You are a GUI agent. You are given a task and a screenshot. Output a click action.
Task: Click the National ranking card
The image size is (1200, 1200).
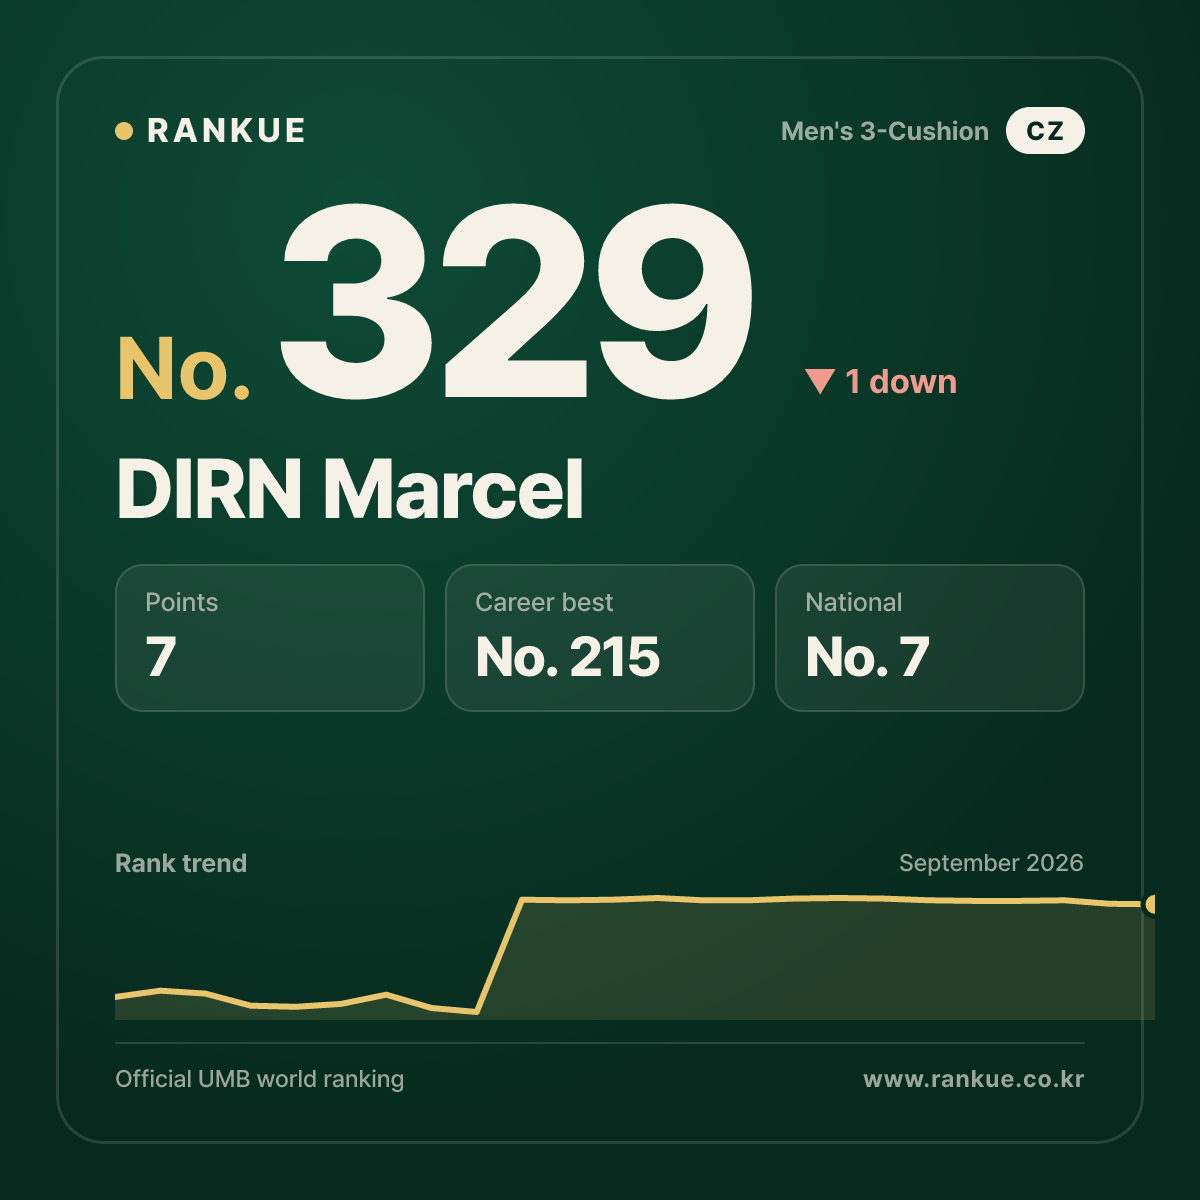tap(930, 638)
